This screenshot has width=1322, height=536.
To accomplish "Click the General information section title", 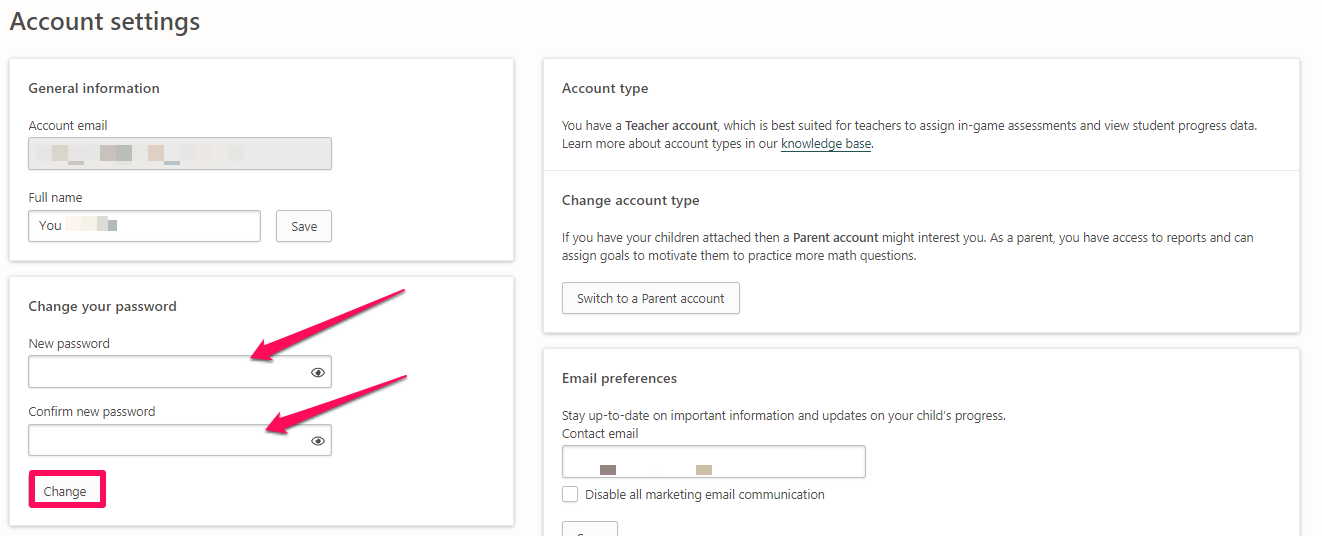I will [x=94, y=88].
